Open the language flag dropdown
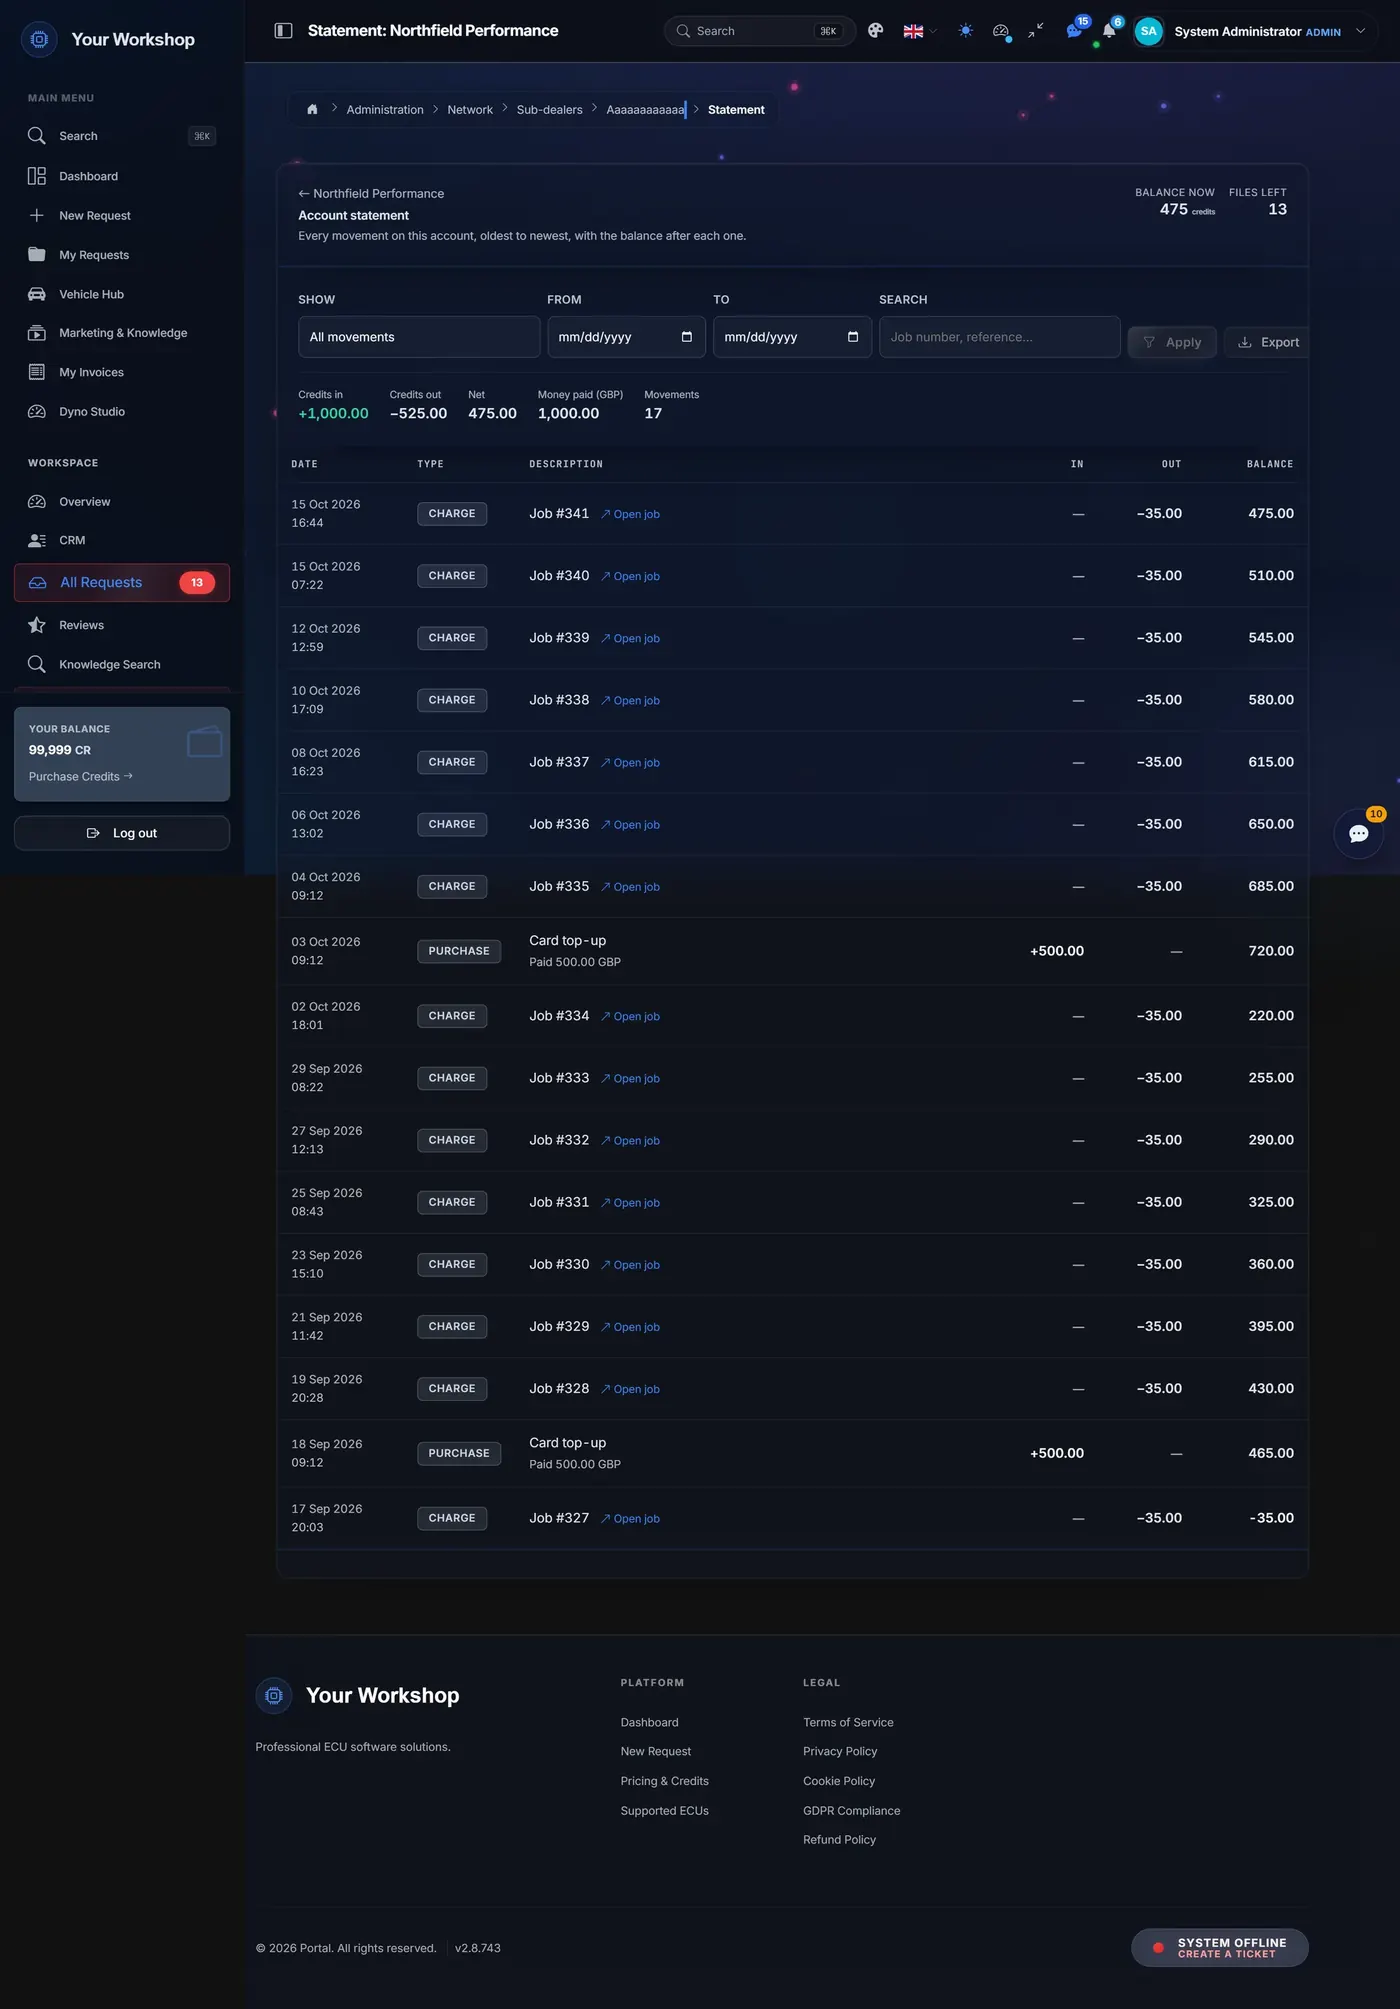The image size is (1400, 2009). point(920,31)
